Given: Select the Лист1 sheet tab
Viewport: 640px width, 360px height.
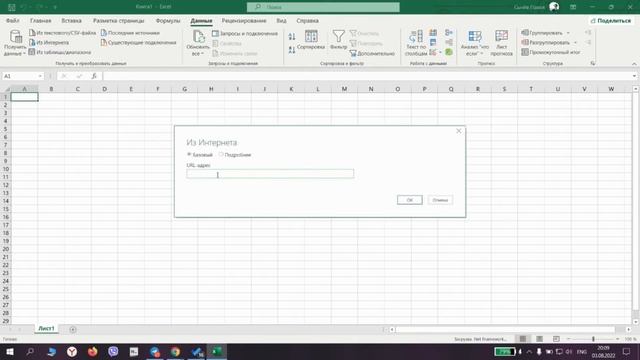Looking at the screenshot, I should [x=46, y=329].
